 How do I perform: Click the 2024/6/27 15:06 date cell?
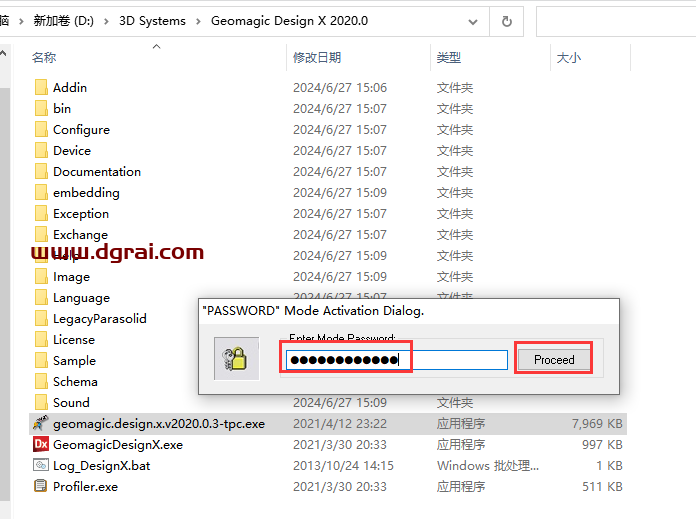click(340, 87)
